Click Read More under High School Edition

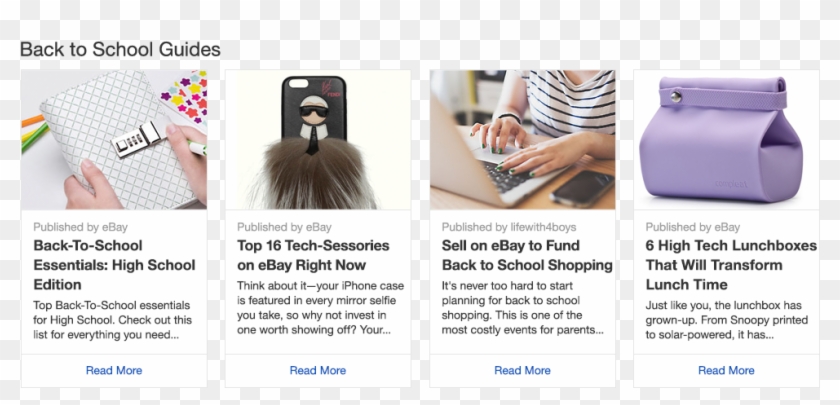pyautogui.click(x=114, y=370)
